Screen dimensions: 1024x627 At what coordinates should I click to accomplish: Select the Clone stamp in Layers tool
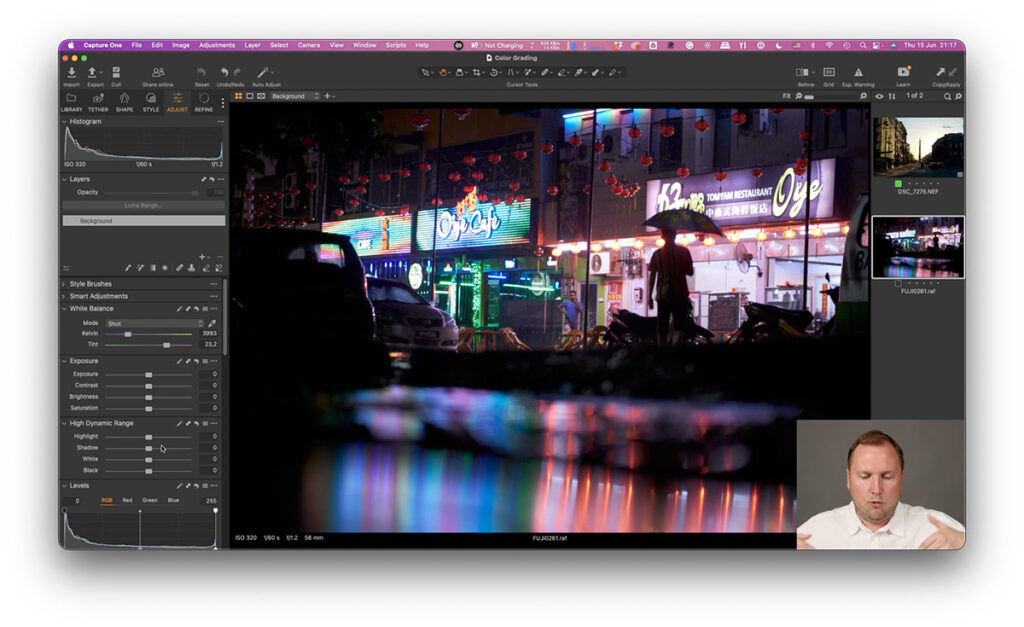191,268
